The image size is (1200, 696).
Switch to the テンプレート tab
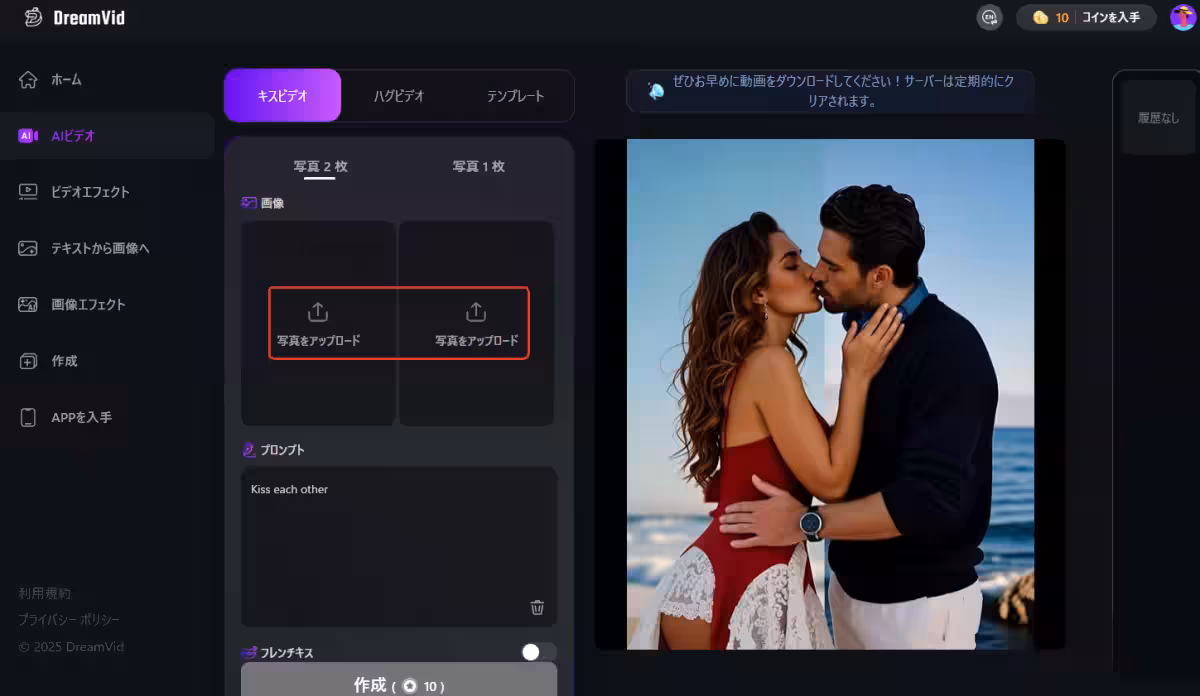pyautogui.click(x=515, y=96)
